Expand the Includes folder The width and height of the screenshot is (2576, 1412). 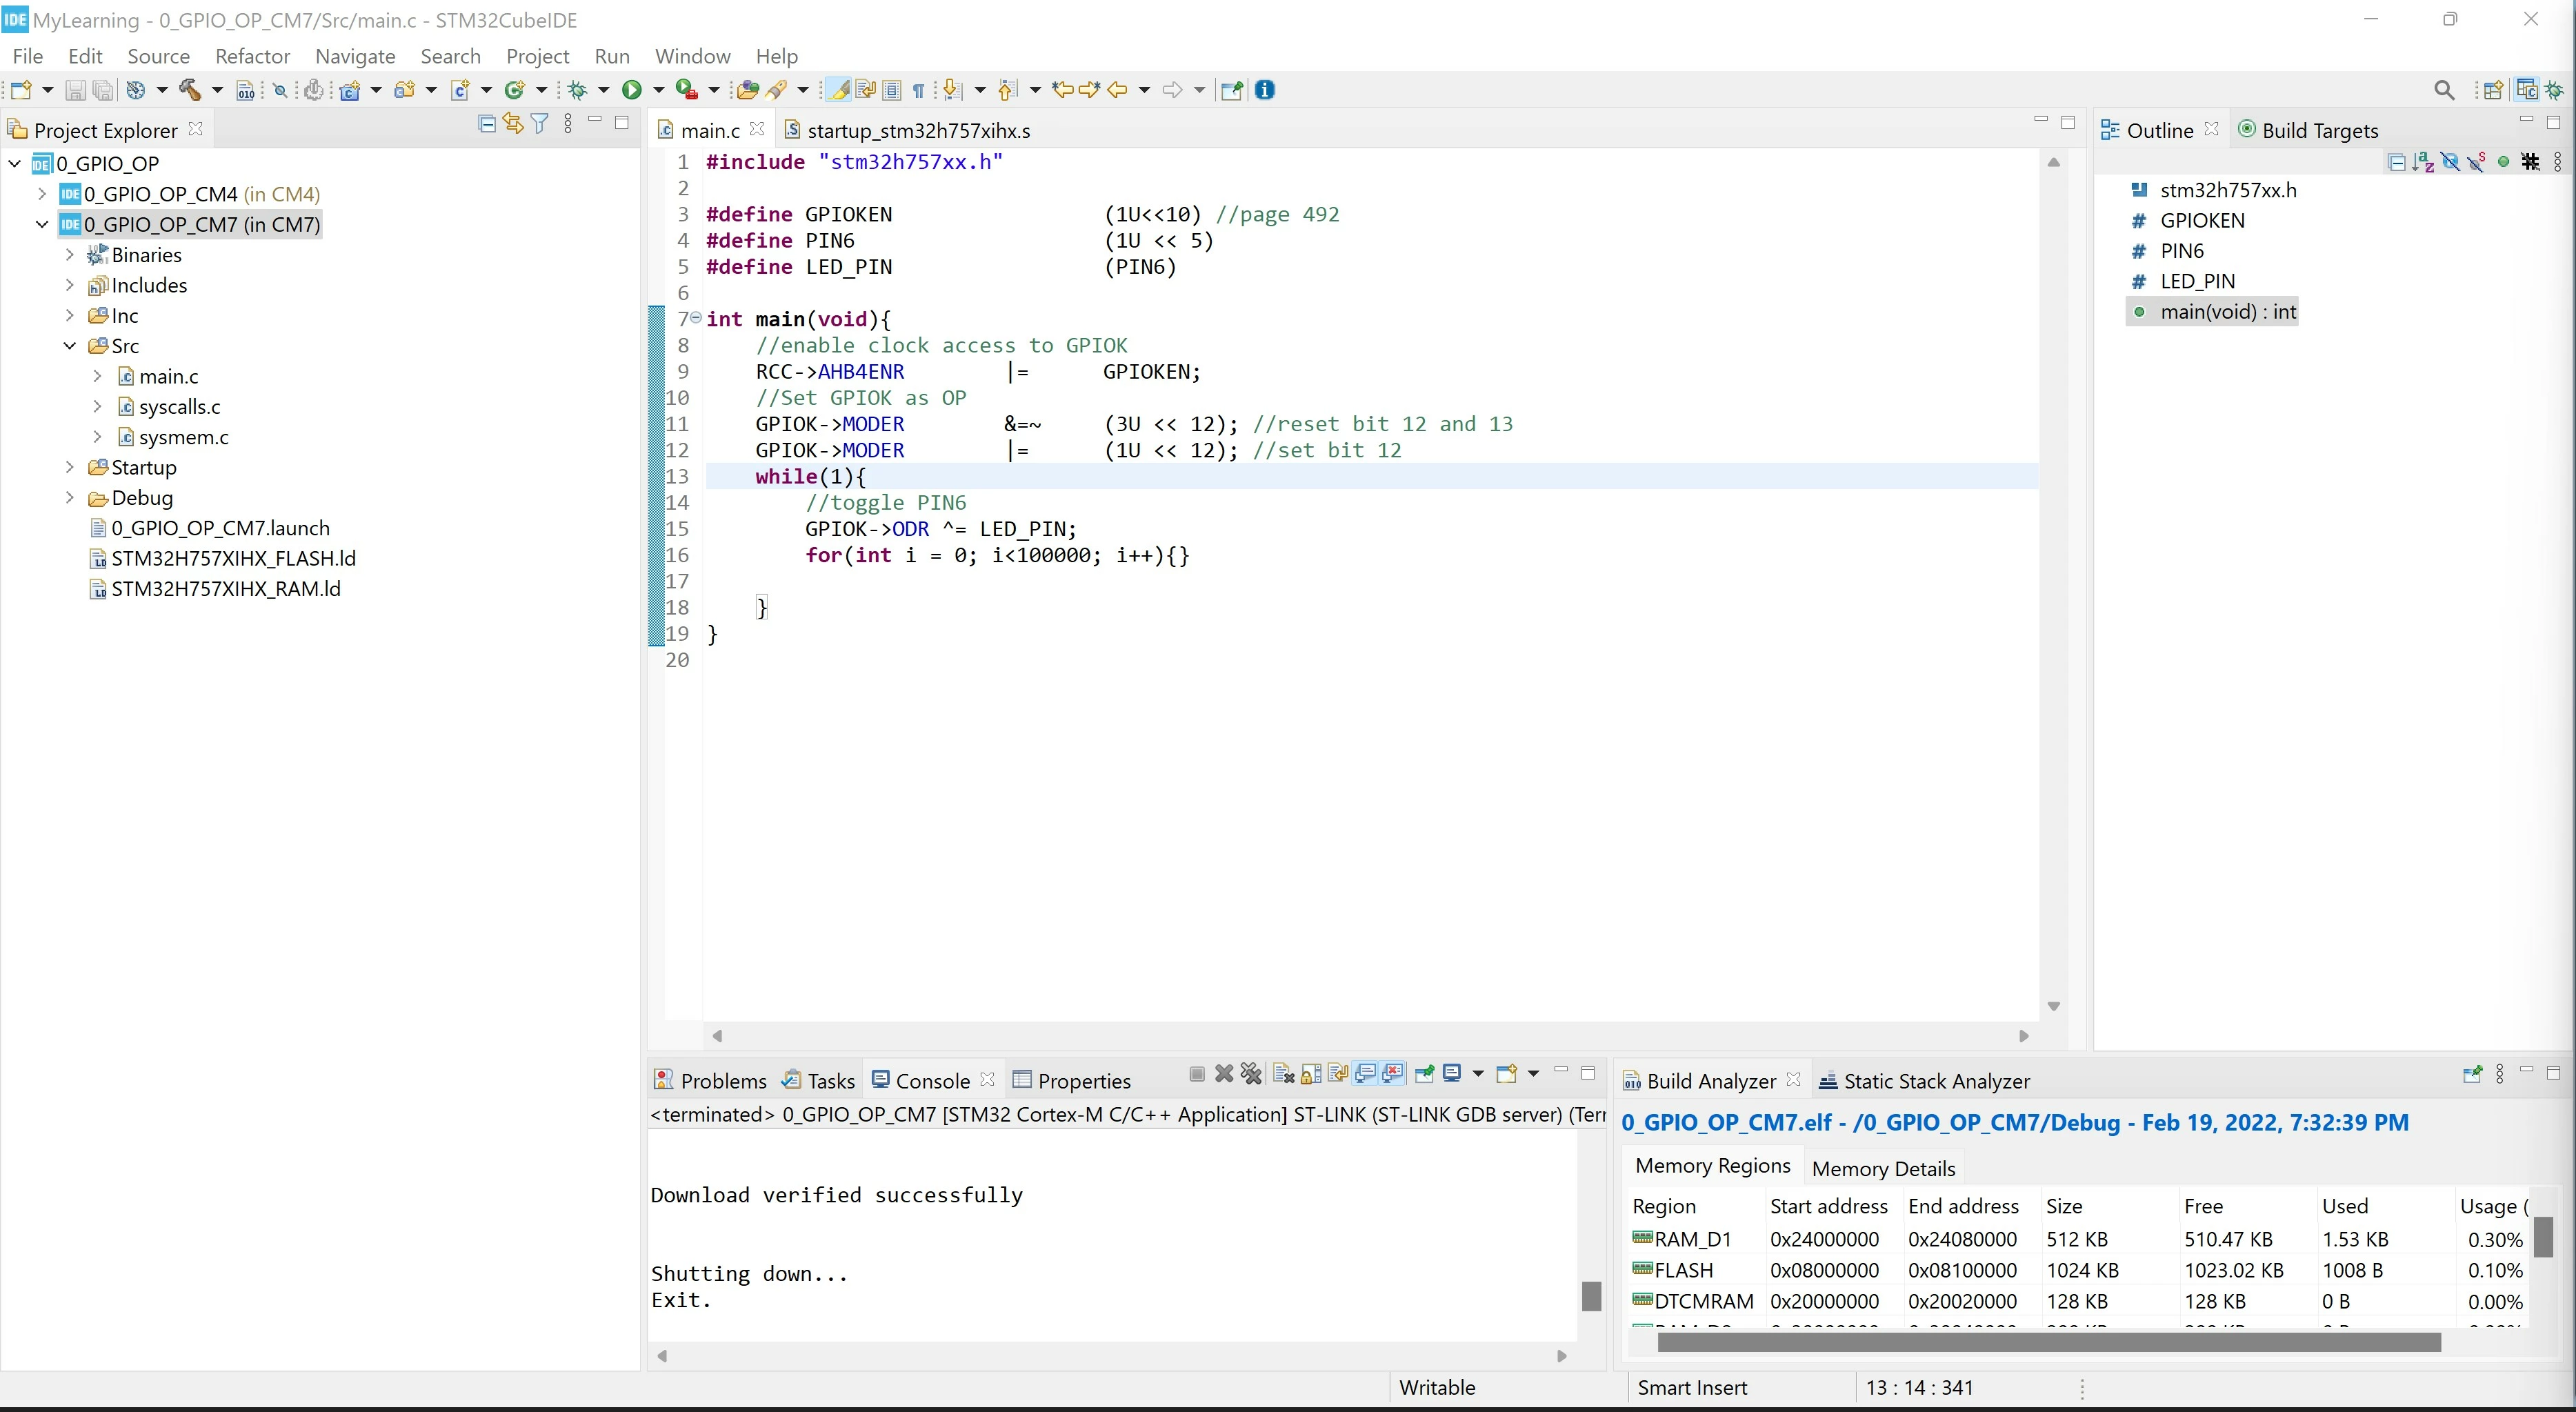pyautogui.click(x=70, y=285)
